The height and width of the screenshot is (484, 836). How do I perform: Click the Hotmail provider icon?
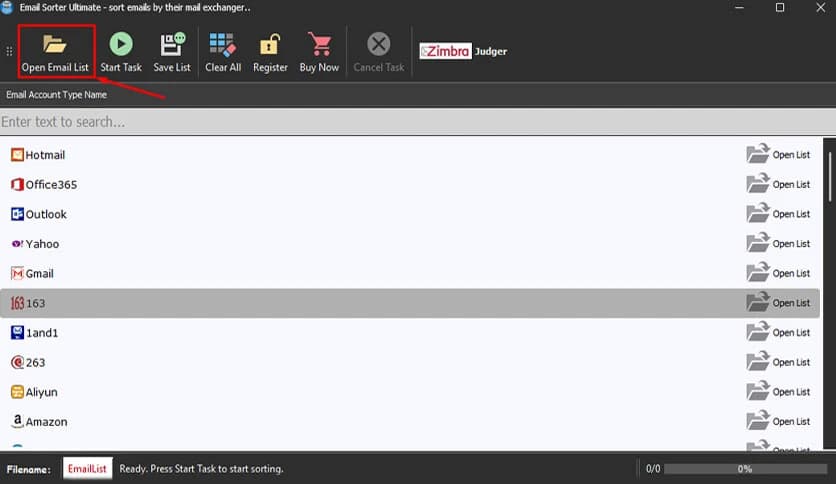17,155
